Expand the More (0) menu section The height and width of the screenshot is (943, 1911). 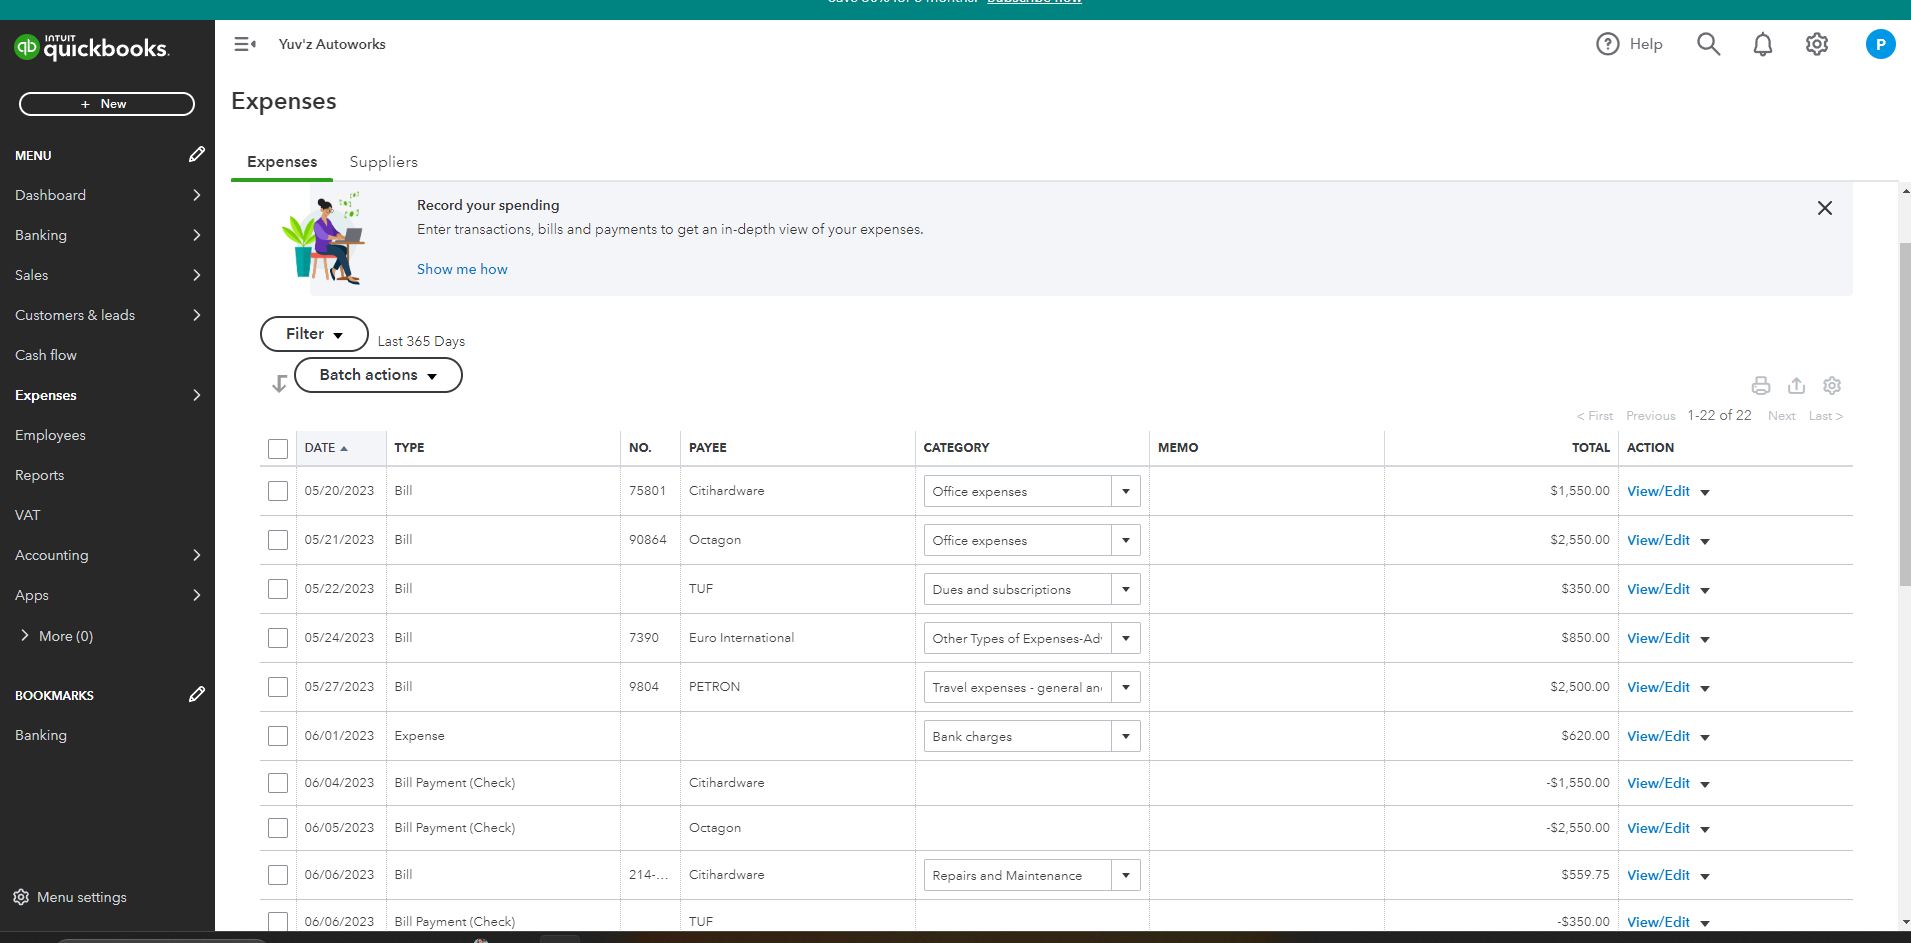coord(56,636)
